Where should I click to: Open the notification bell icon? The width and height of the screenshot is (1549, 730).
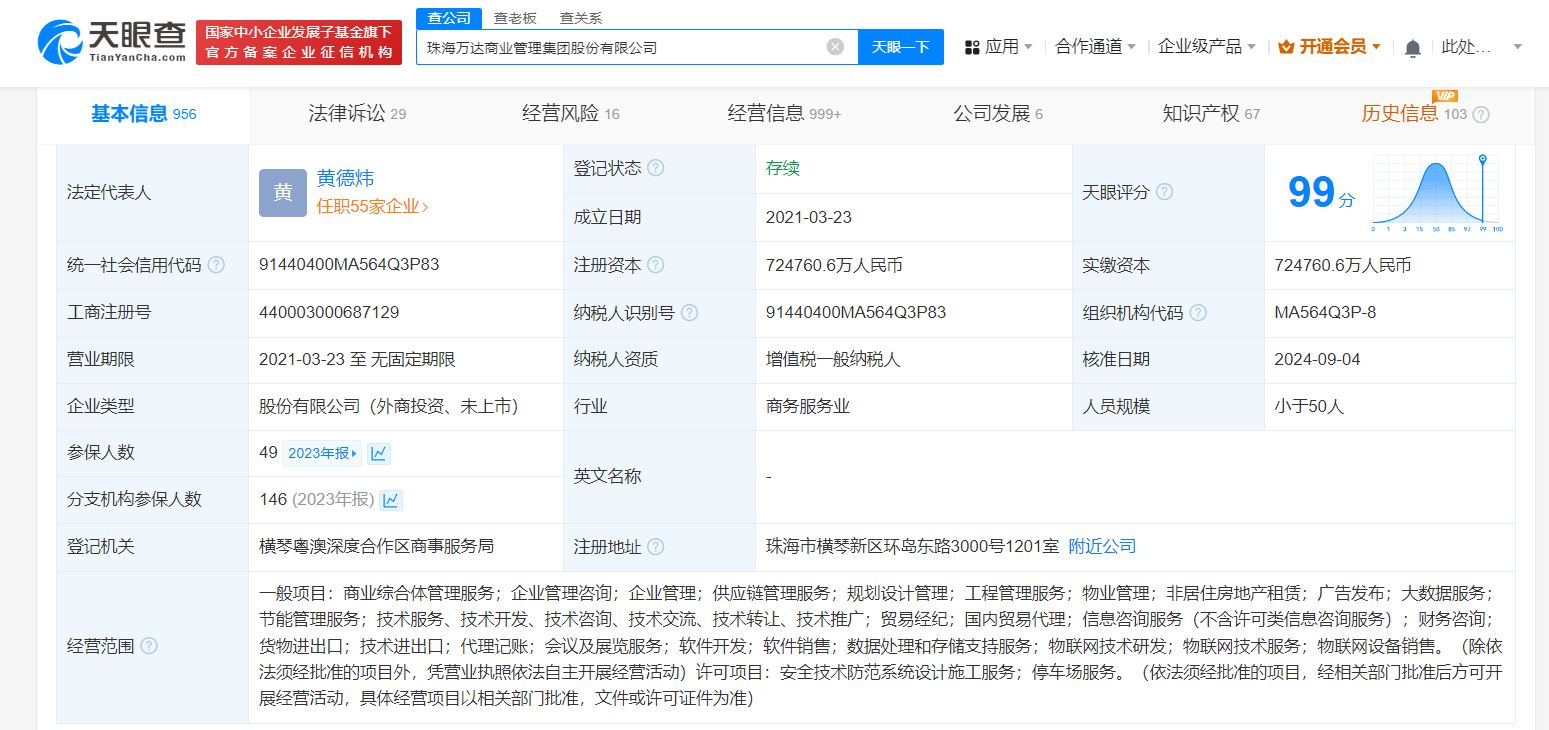point(1412,47)
